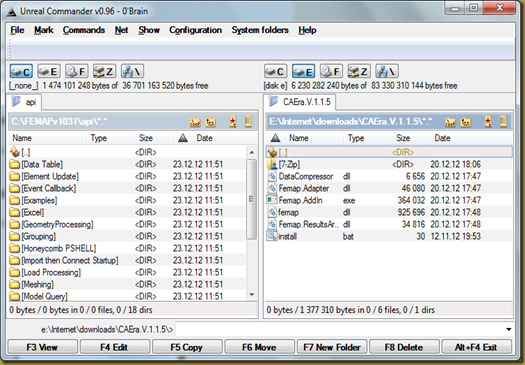Switch to the api tab
The width and height of the screenshot is (525, 365).
24,102
